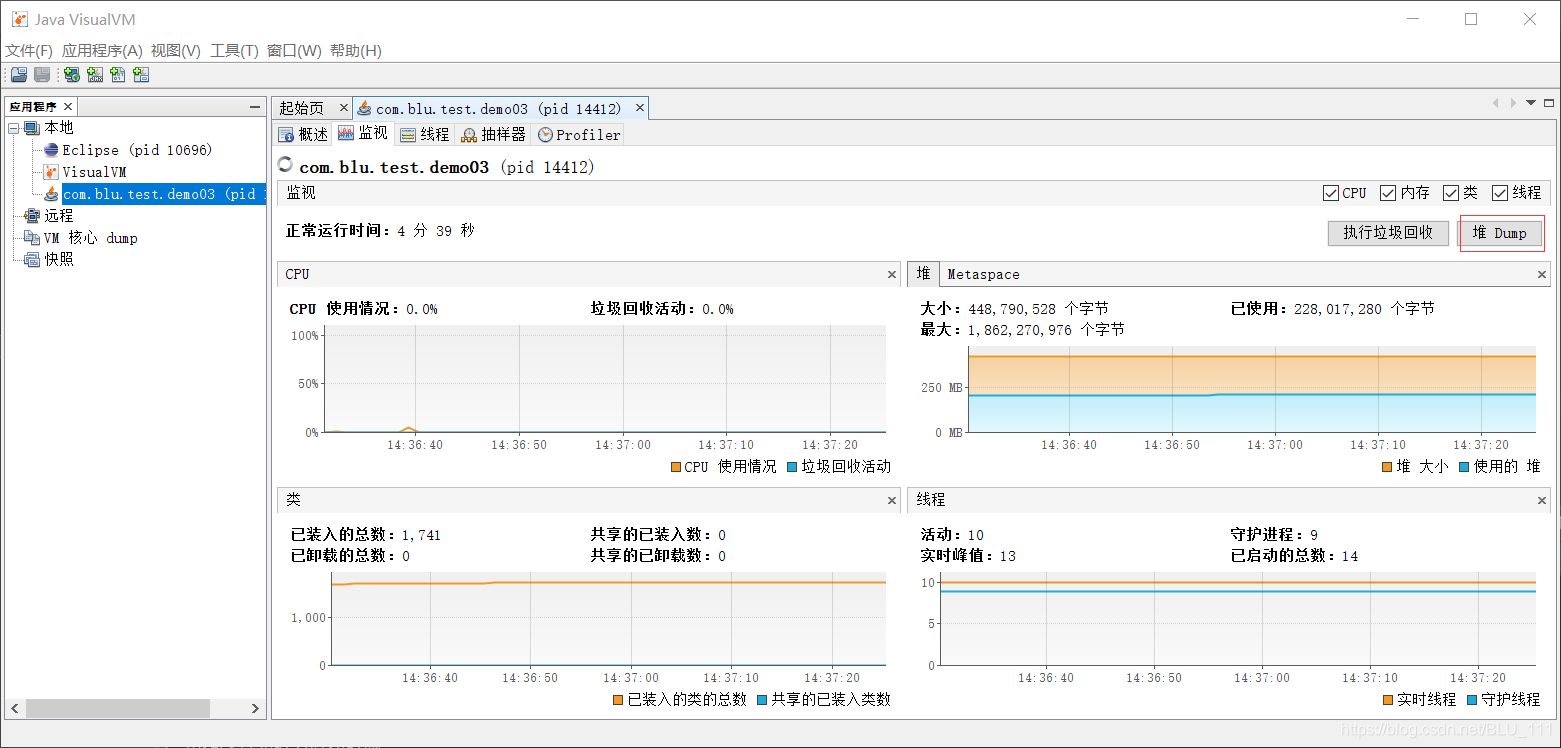Image resolution: width=1561 pixels, height=748 pixels.
Task: Click the 正常运行时间 uptime text
Action: coord(380,231)
